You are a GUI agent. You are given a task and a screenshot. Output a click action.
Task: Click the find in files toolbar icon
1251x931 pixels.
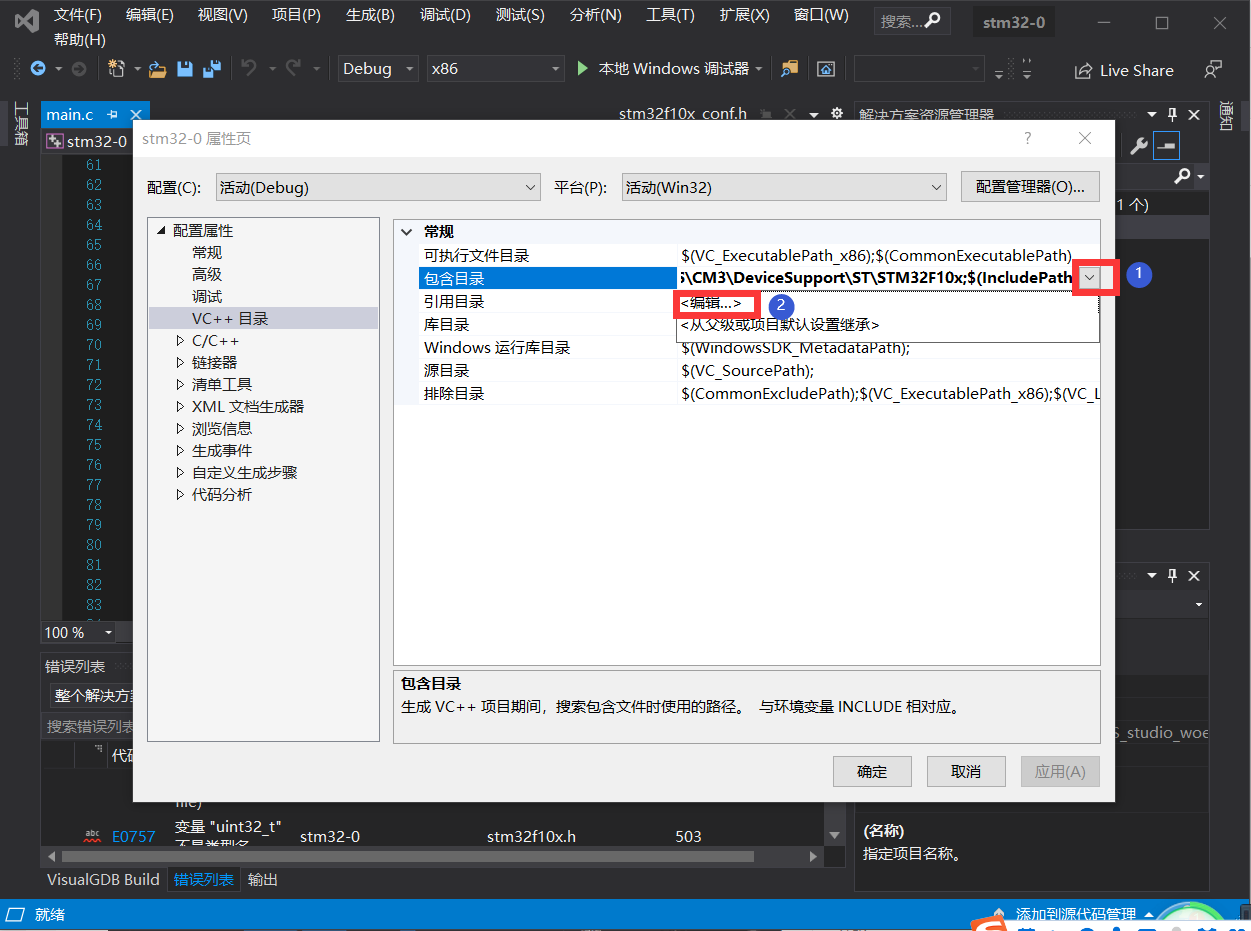click(x=790, y=69)
